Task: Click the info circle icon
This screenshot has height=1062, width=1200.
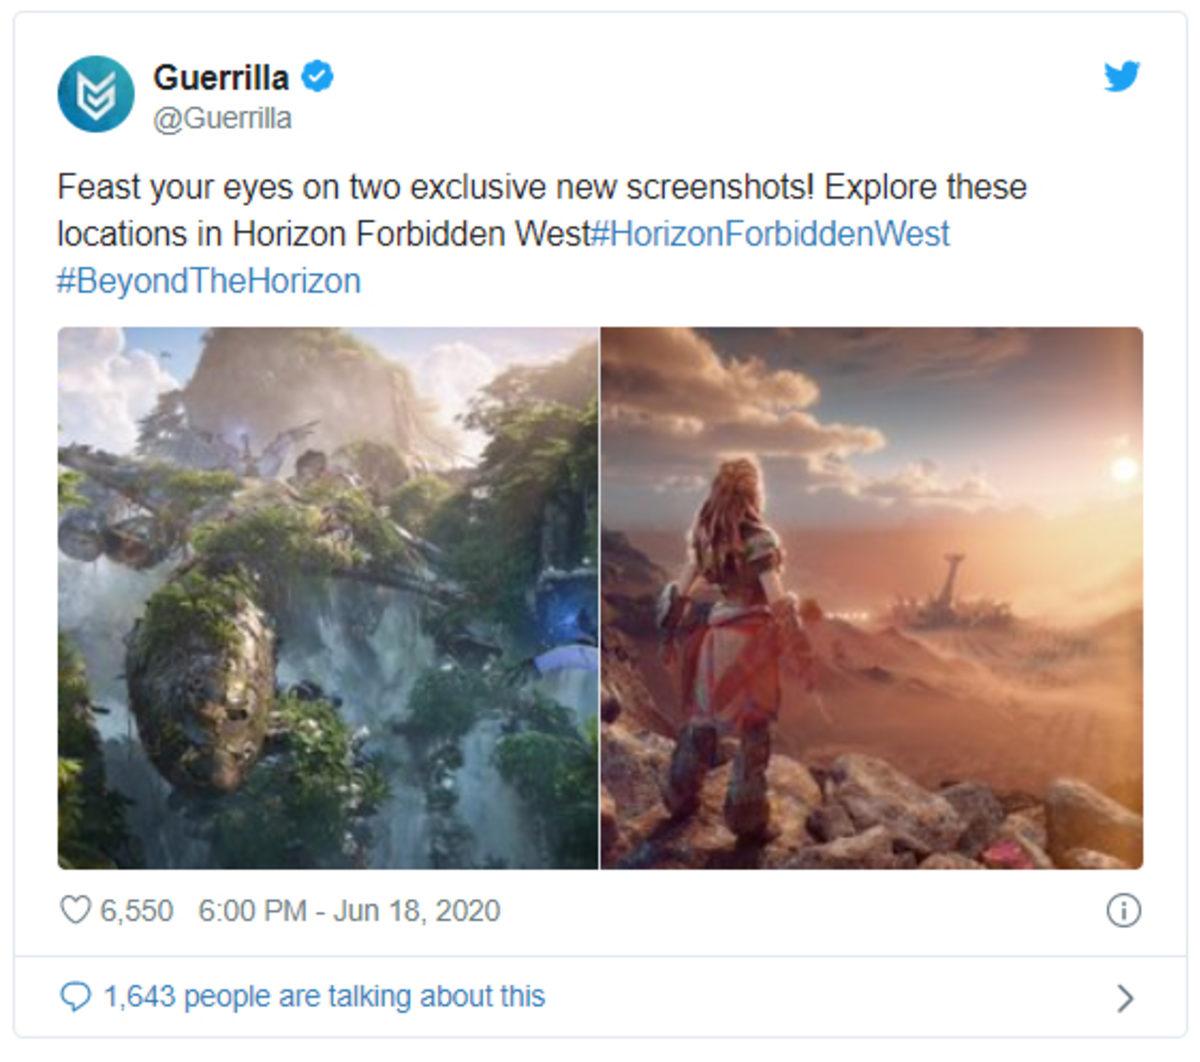Action: point(1124,911)
